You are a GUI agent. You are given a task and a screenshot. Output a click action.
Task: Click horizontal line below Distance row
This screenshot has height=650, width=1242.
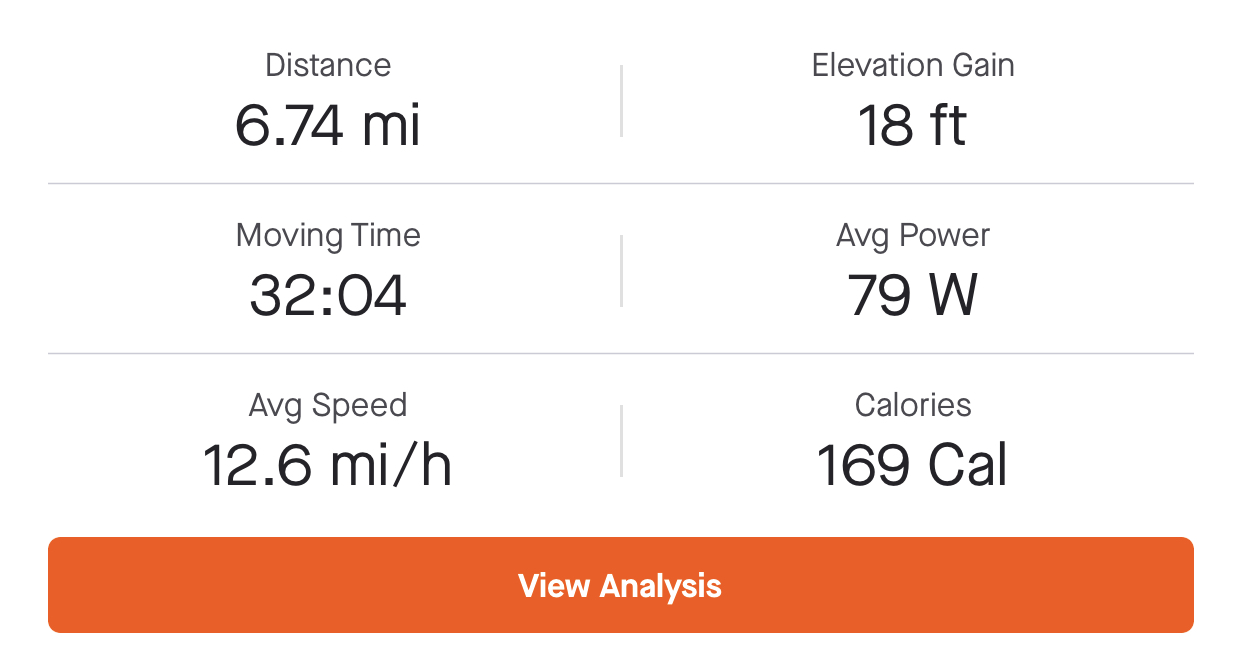621,184
